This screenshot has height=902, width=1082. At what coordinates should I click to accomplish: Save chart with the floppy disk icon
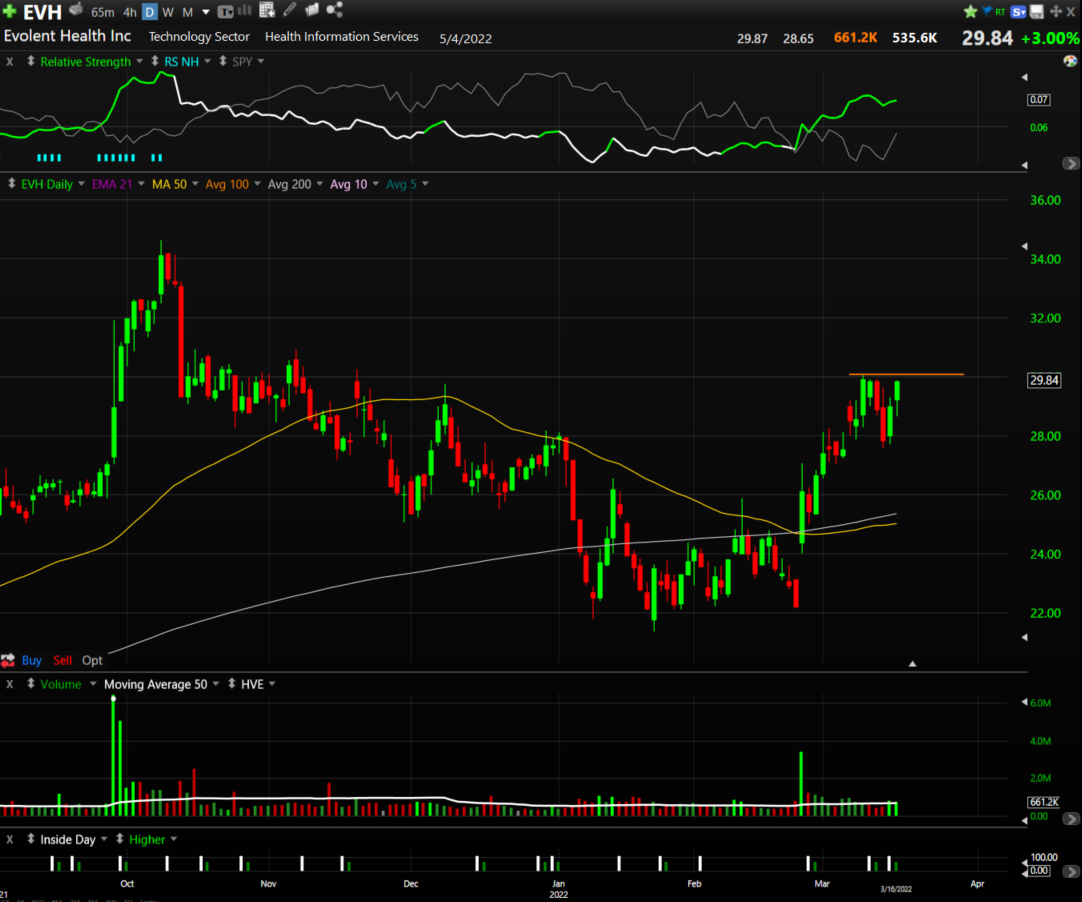(x=1036, y=12)
